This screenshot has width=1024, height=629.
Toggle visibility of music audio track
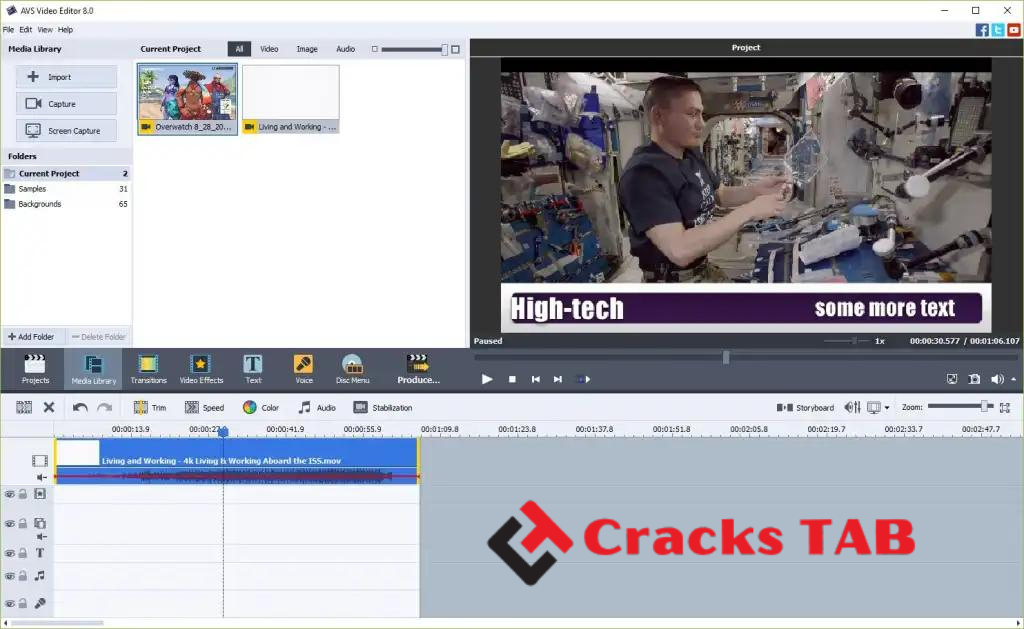coord(10,576)
